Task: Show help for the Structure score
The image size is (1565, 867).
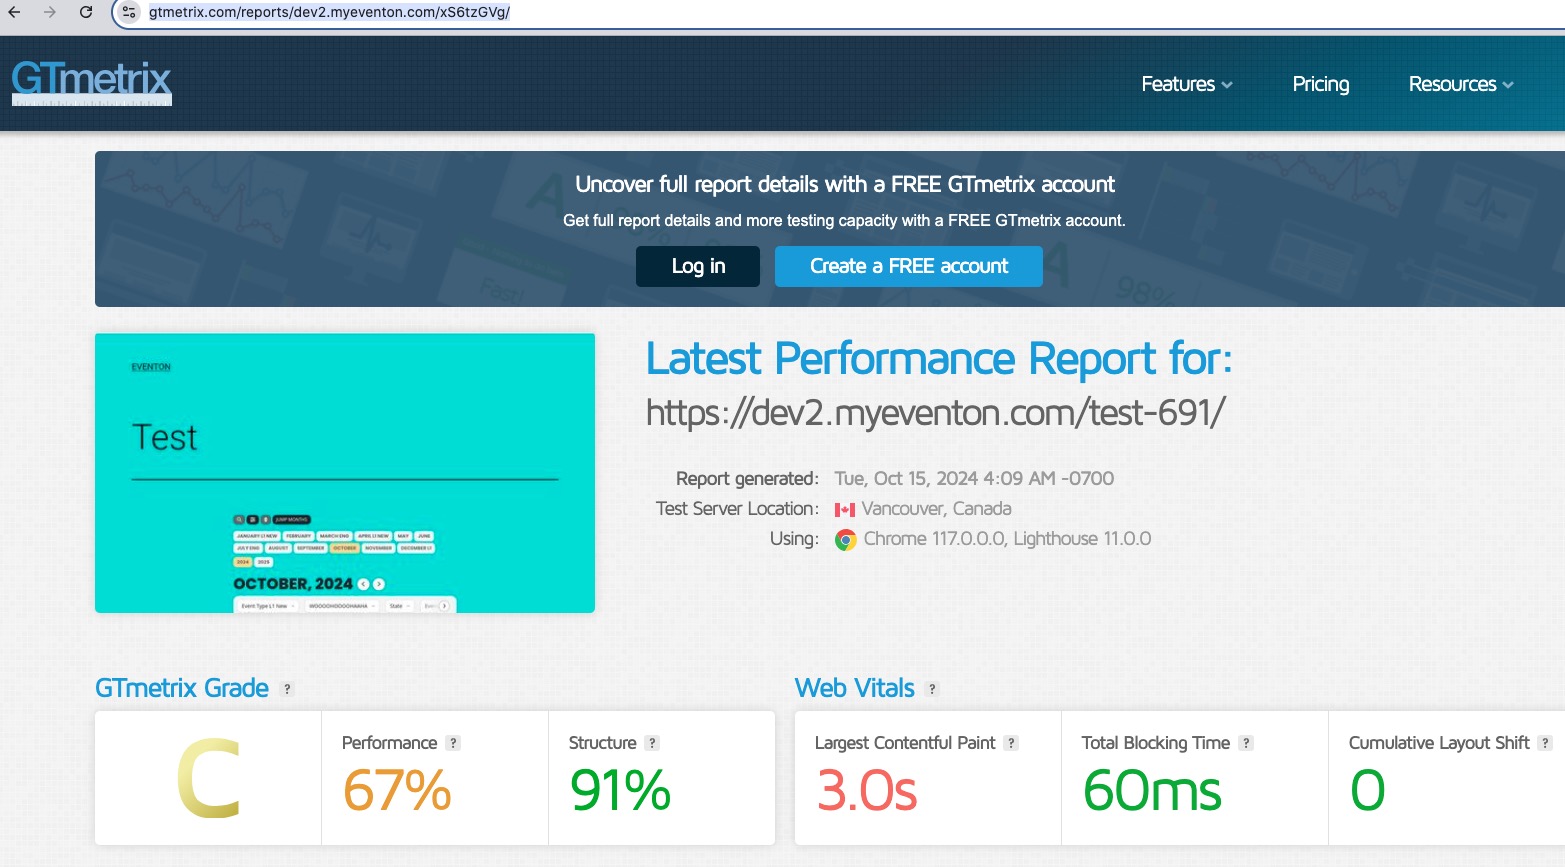Action: 652,743
